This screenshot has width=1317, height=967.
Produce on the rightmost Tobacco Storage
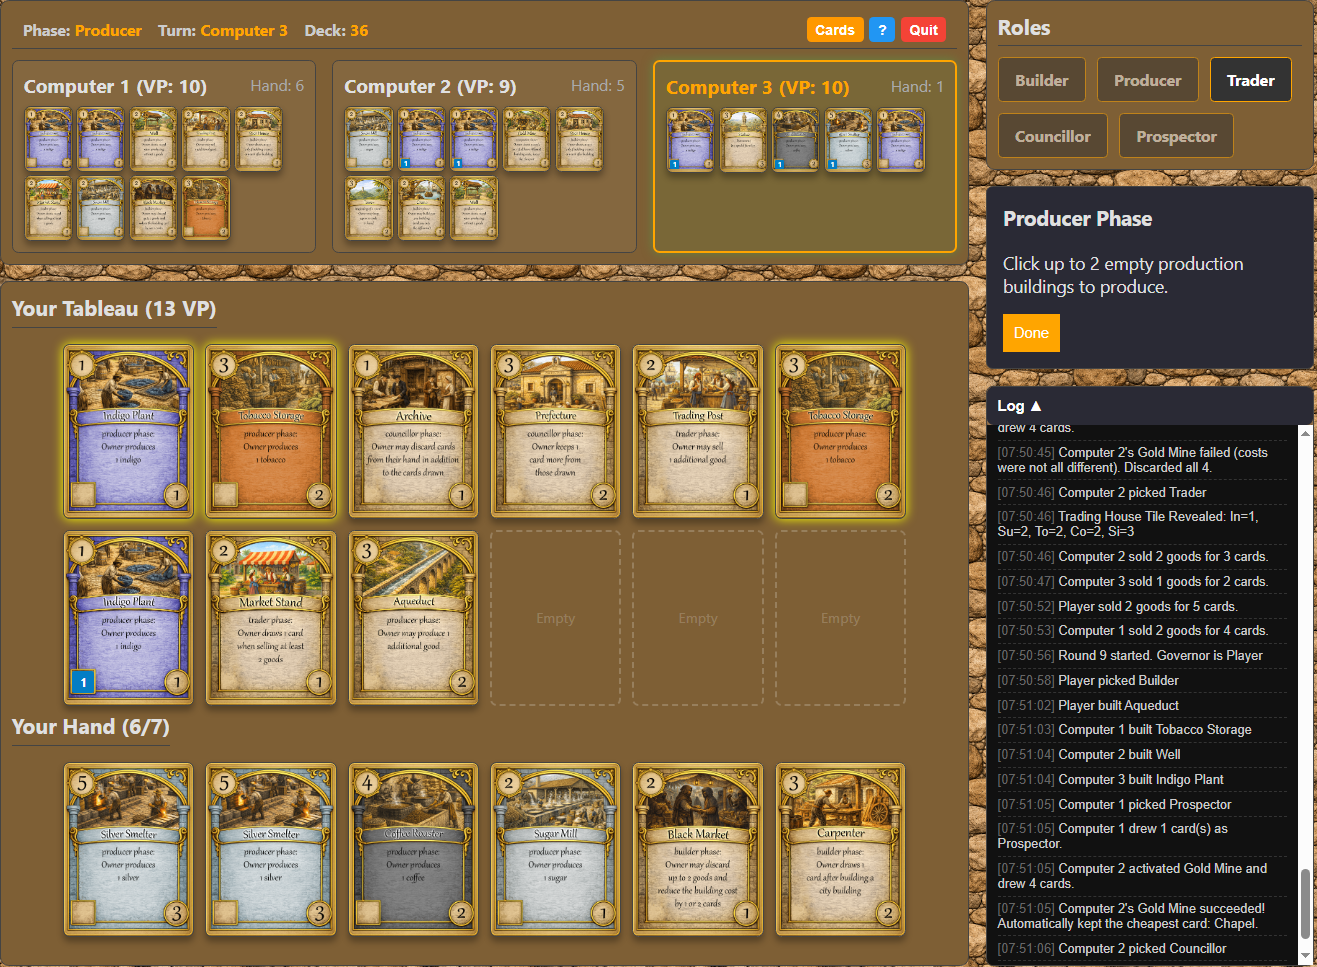[x=840, y=431]
